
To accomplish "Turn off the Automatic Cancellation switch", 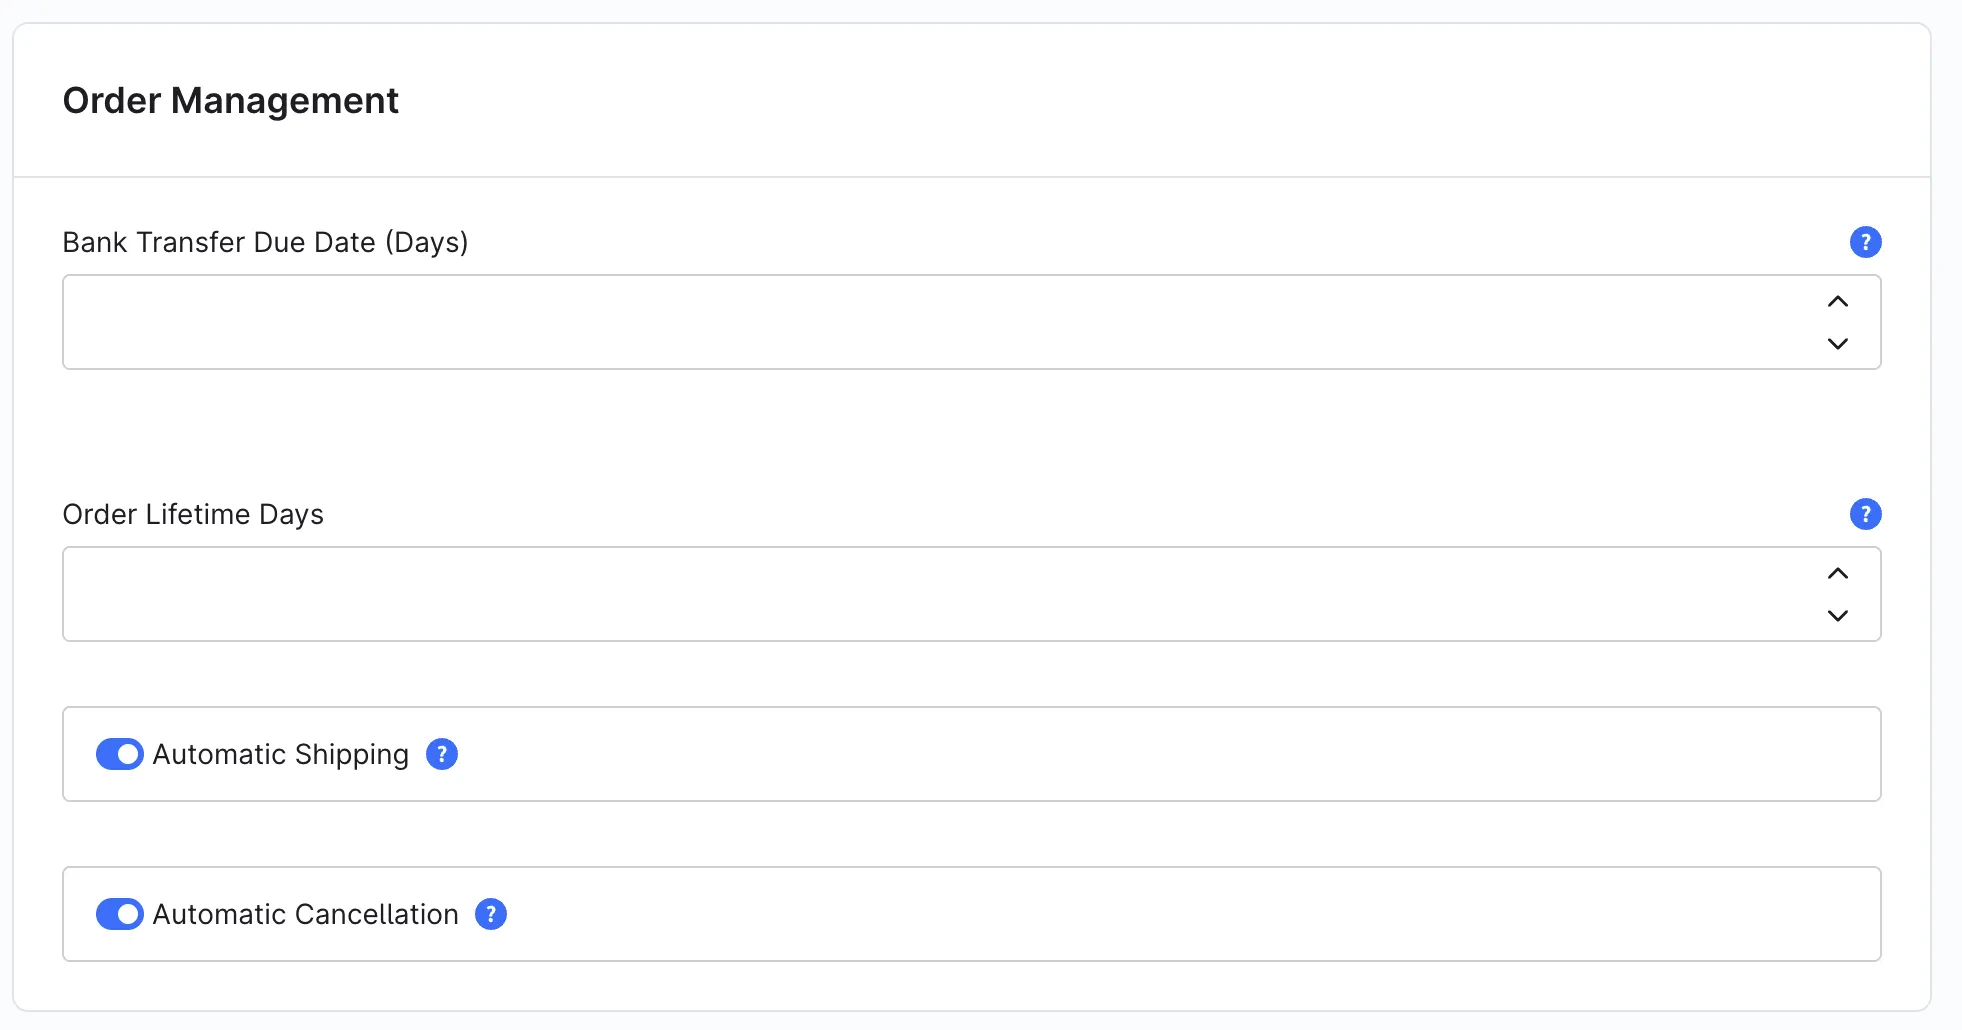I will pyautogui.click(x=120, y=914).
